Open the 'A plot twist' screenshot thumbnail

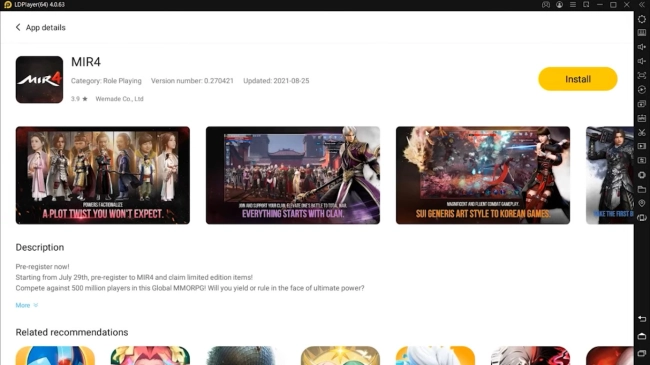(x=103, y=175)
